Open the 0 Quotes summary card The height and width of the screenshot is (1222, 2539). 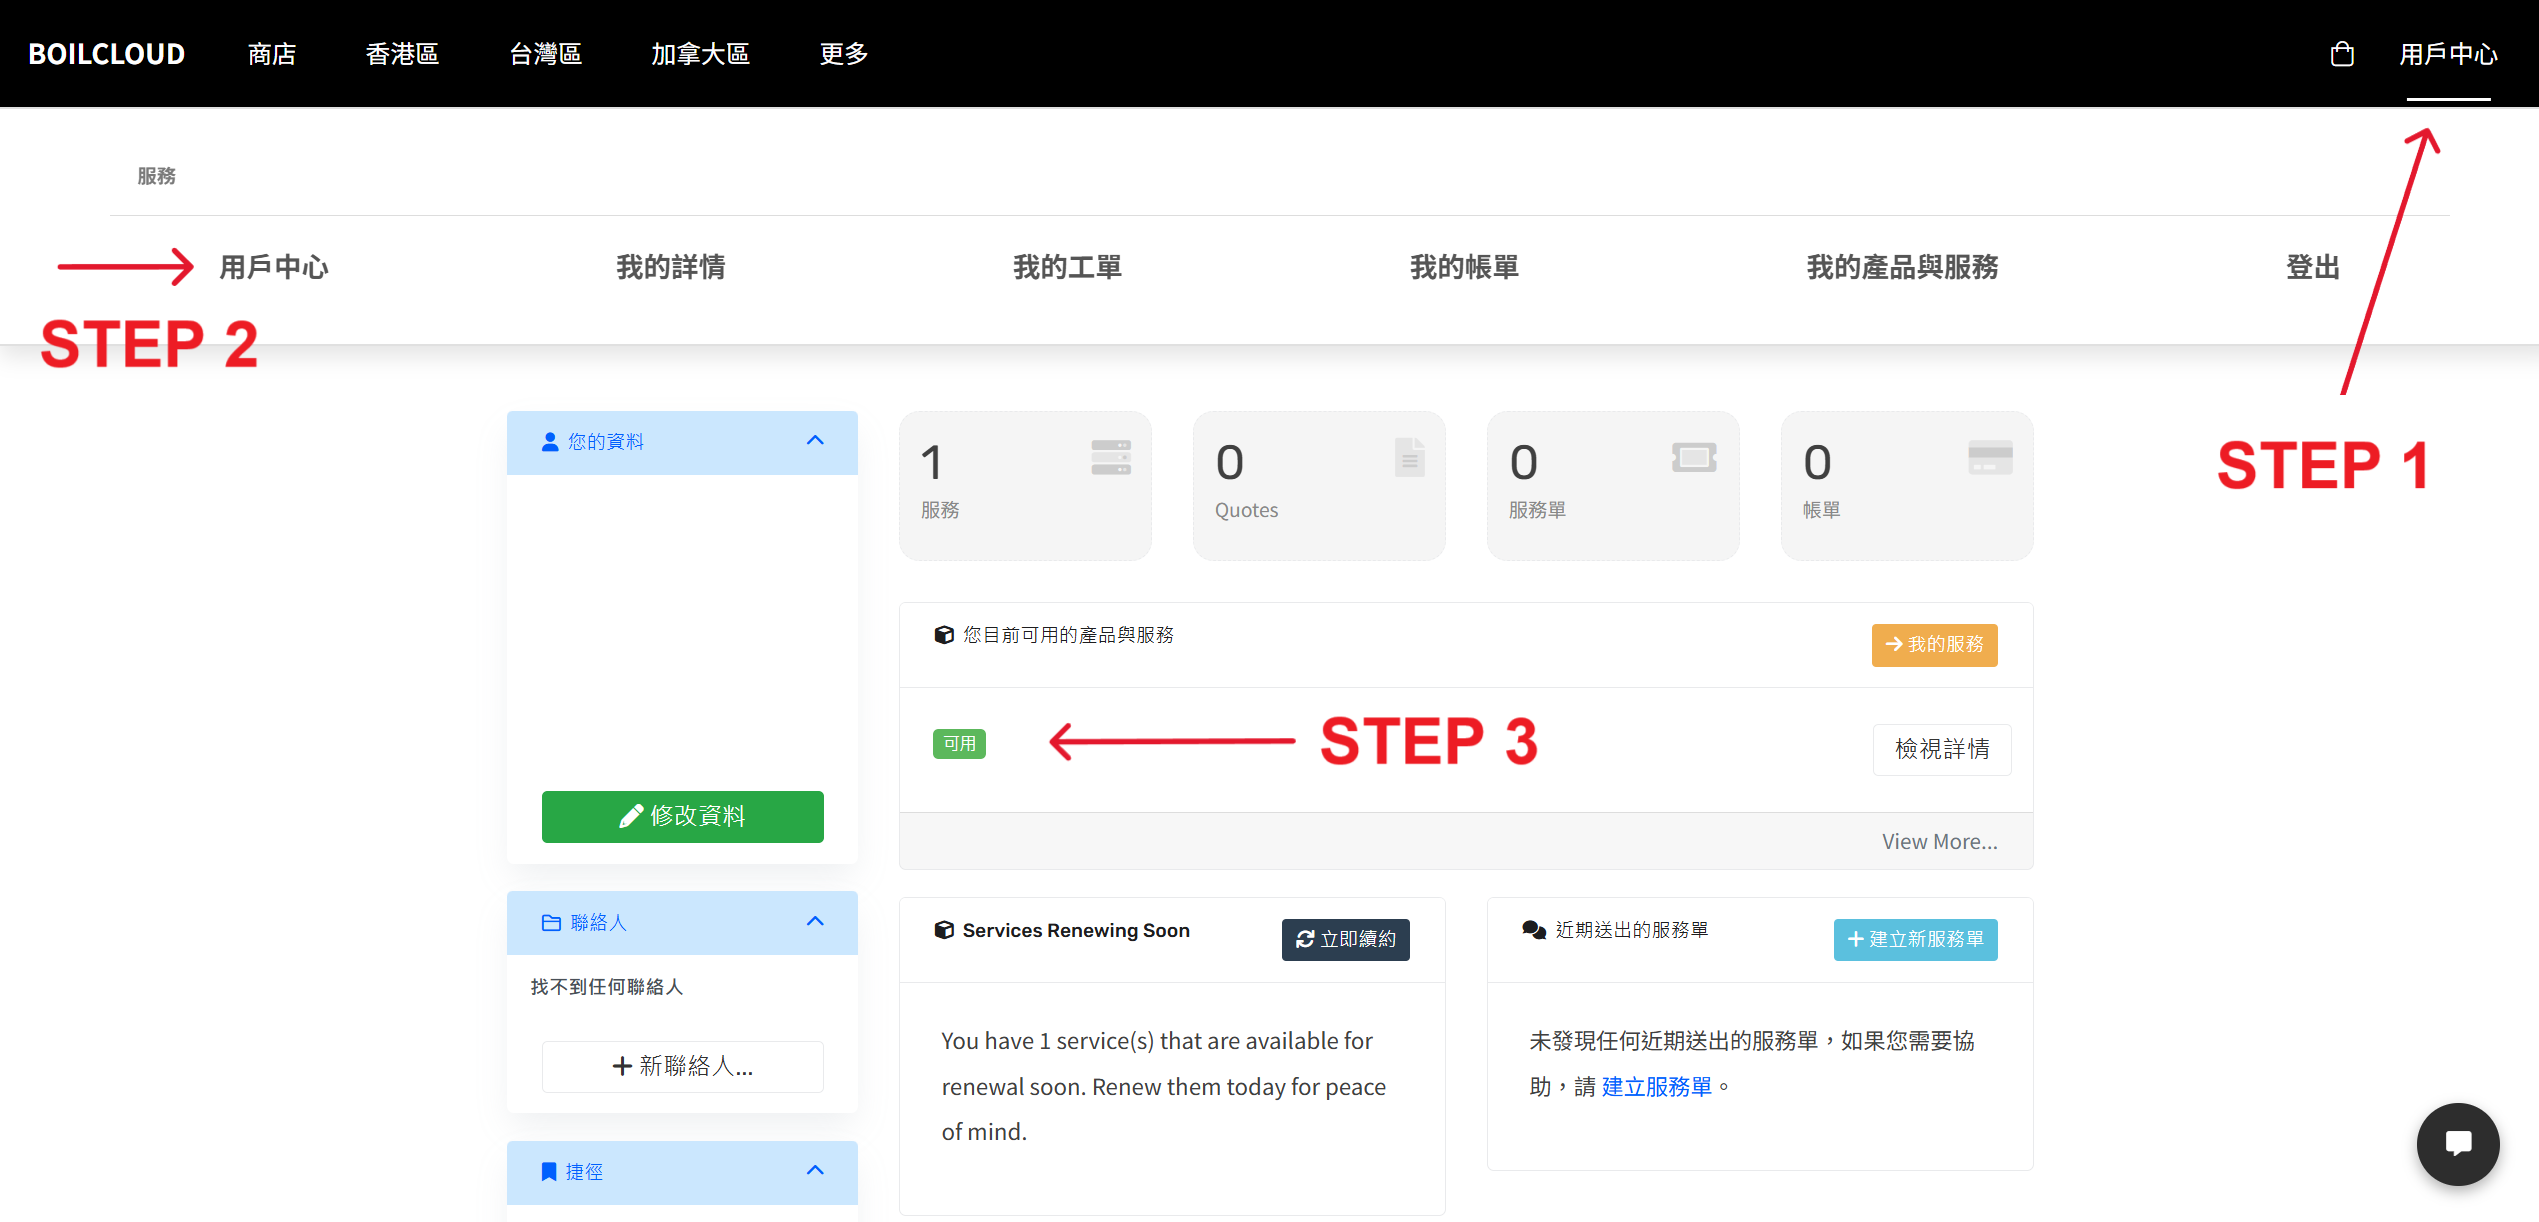point(1319,485)
